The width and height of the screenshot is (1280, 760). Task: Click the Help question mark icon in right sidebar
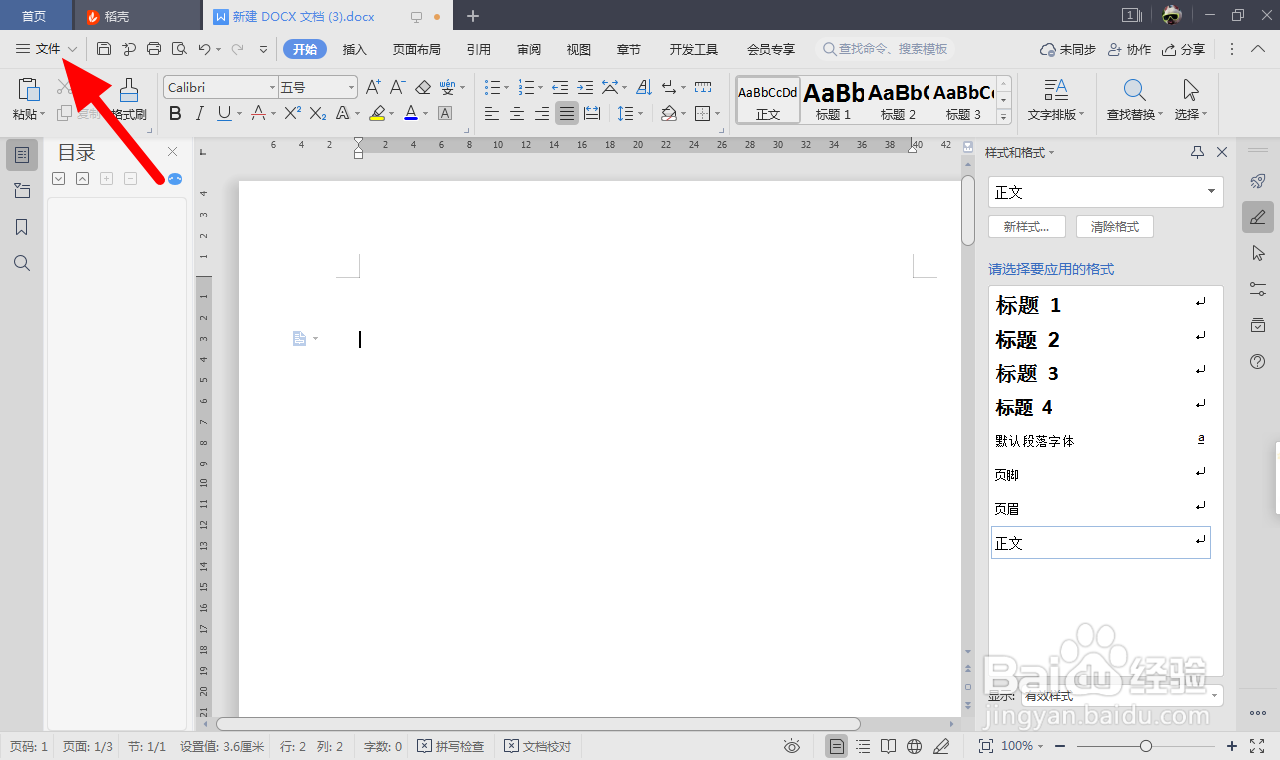[1258, 361]
